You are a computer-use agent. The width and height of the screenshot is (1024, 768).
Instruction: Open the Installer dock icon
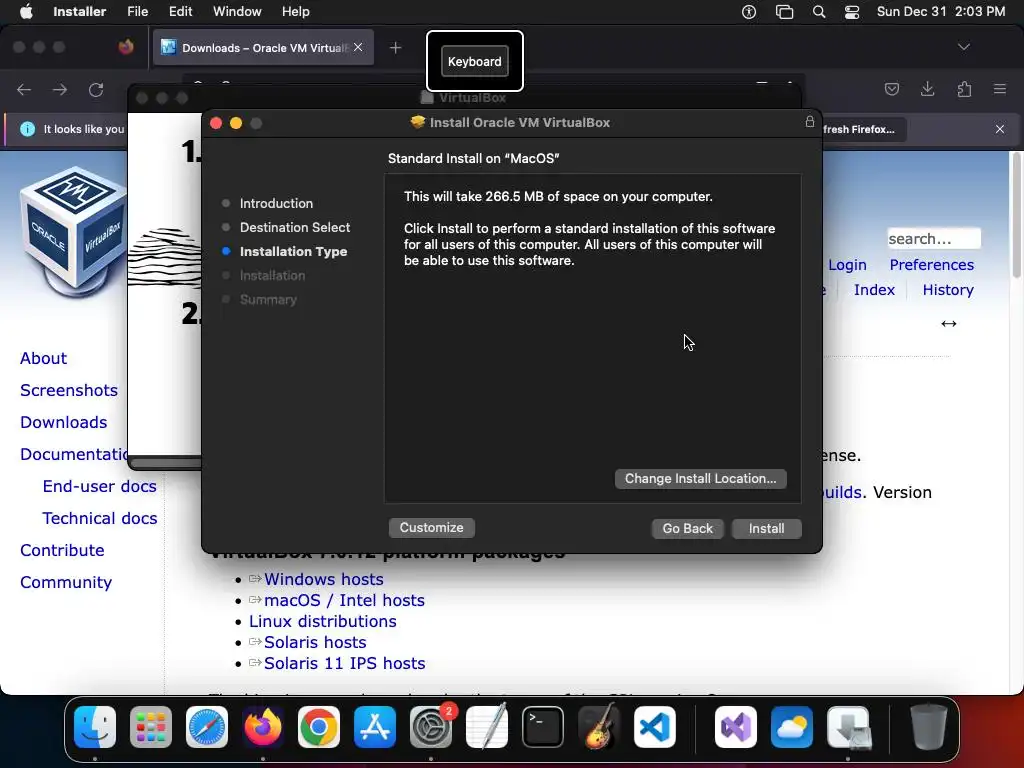(x=848, y=727)
